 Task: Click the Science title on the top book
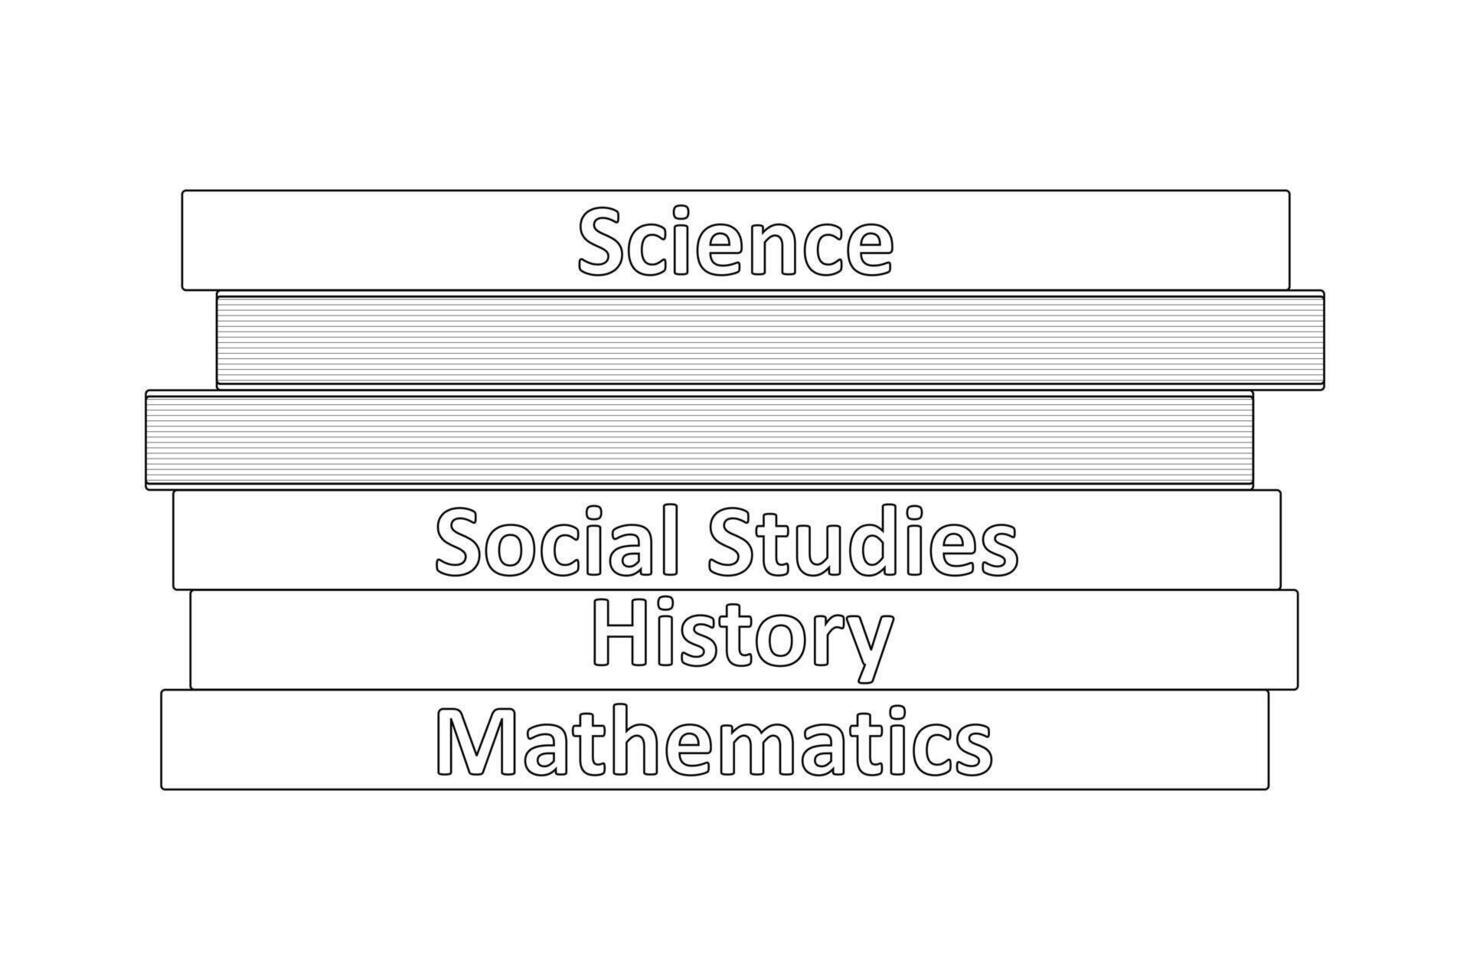(x=735, y=241)
